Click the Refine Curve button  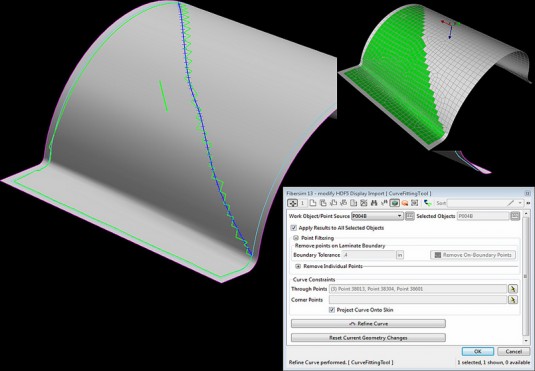368,324
